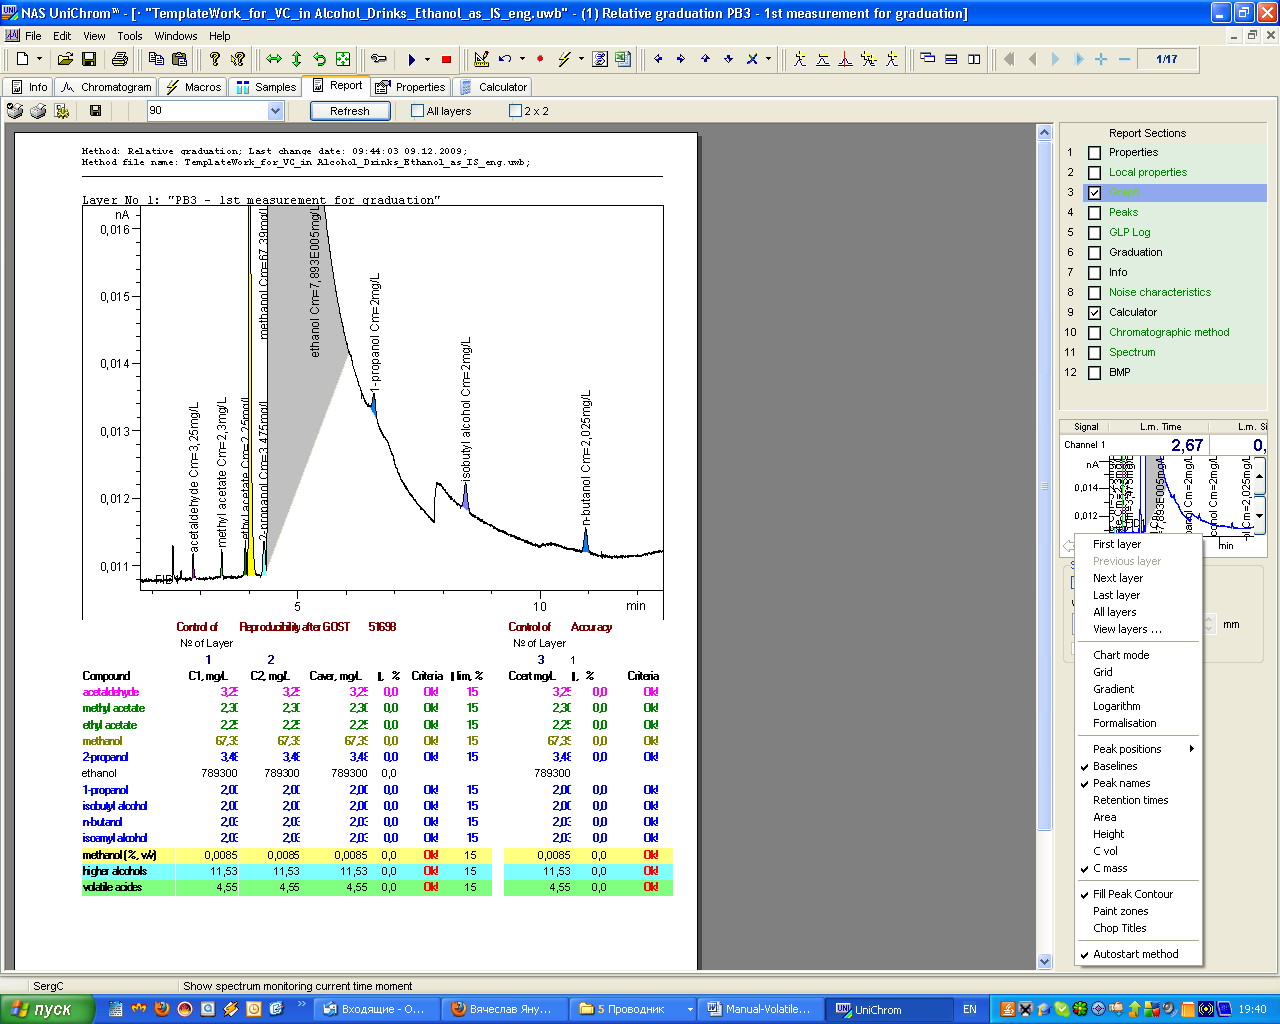Click the Refresh button
Image resolution: width=1280 pixels, height=1024 pixels.
349,111
